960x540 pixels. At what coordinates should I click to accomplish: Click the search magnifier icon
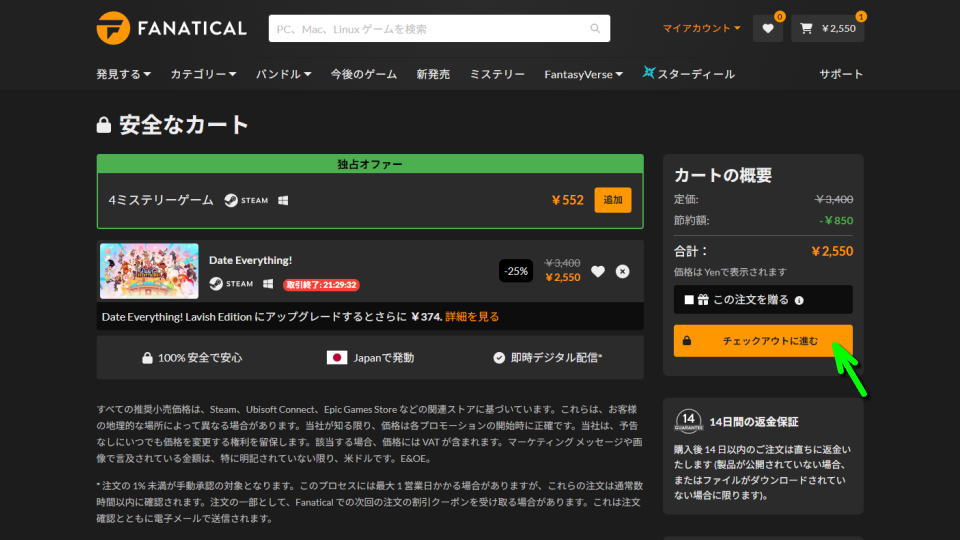pyautogui.click(x=595, y=28)
